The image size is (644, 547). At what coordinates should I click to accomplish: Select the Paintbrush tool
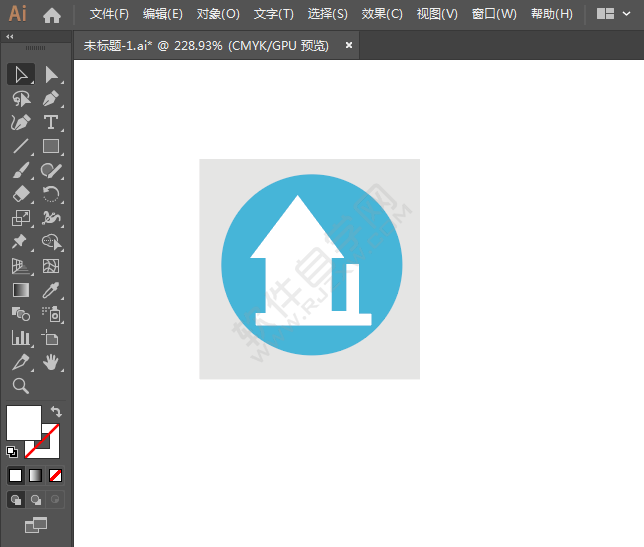(x=21, y=170)
